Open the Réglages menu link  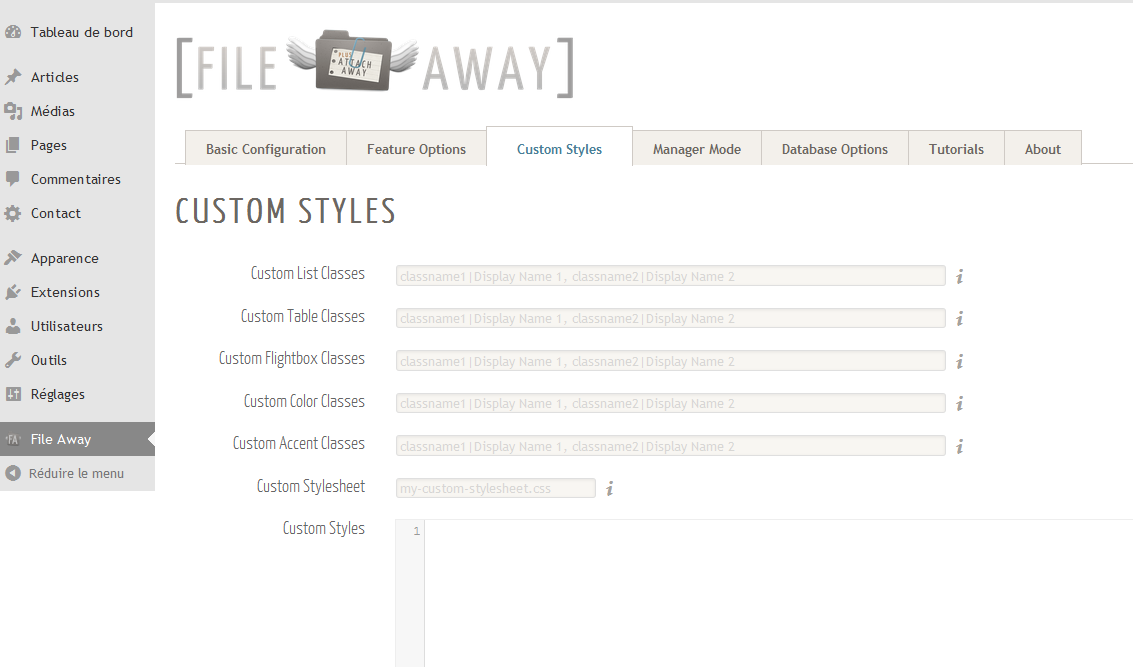[x=58, y=395]
